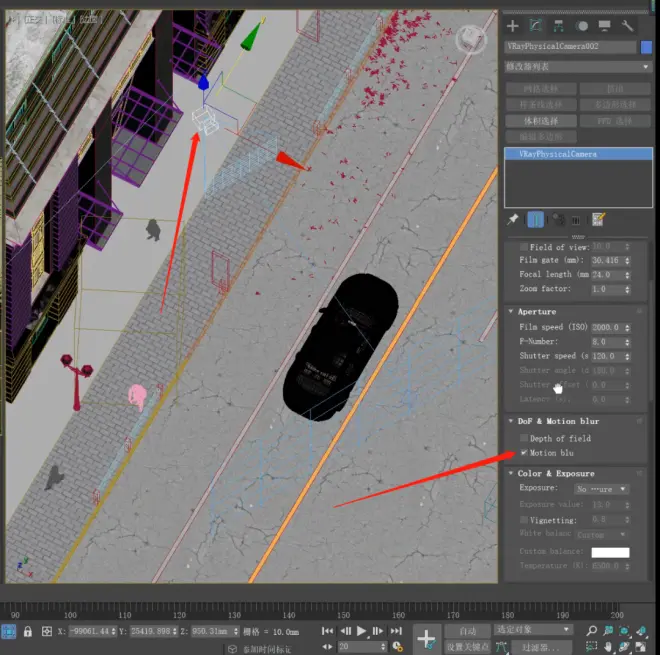This screenshot has height=655, width=660.
Task: Toggle the Pin Stack pushpin icon
Action: pyautogui.click(x=512, y=220)
